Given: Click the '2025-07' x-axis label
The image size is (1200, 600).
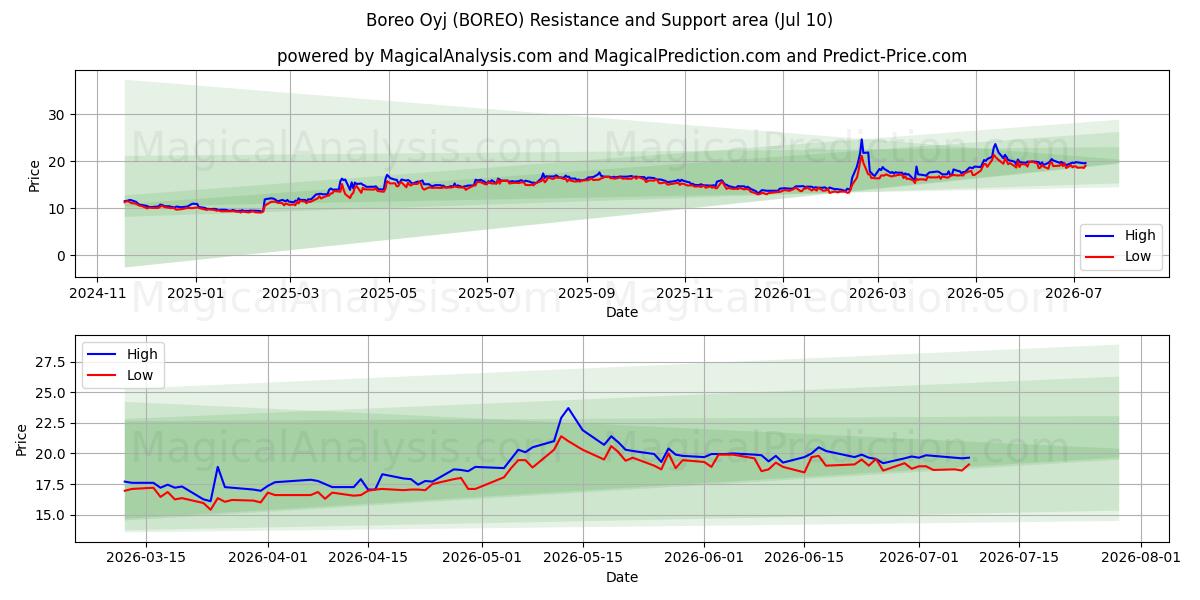Looking at the screenshot, I should [x=486, y=295].
